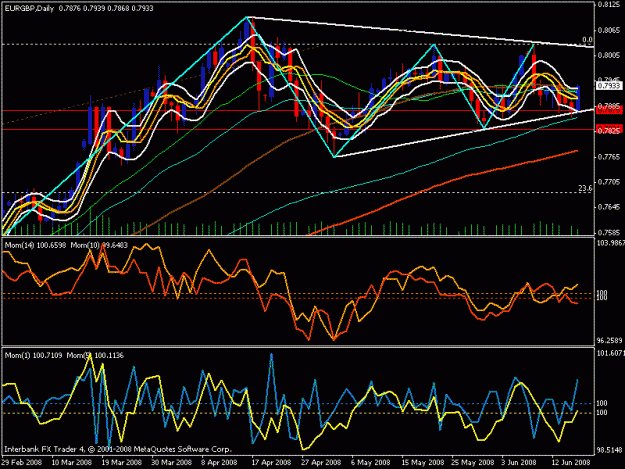Click the Mom(14) 100.6598 indicator label
The width and height of the screenshot is (625, 469).
coord(35,245)
